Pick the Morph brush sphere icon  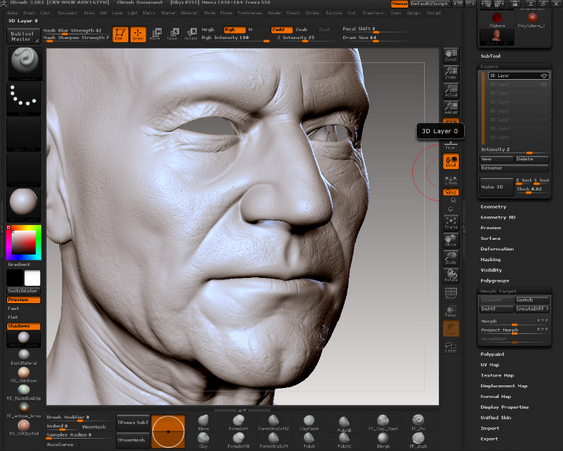pyautogui.click(x=383, y=440)
